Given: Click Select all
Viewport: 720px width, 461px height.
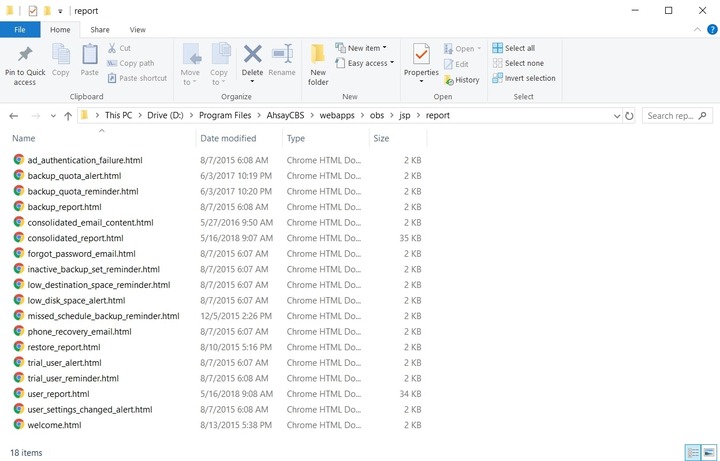Looking at the screenshot, I should click(x=514, y=48).
